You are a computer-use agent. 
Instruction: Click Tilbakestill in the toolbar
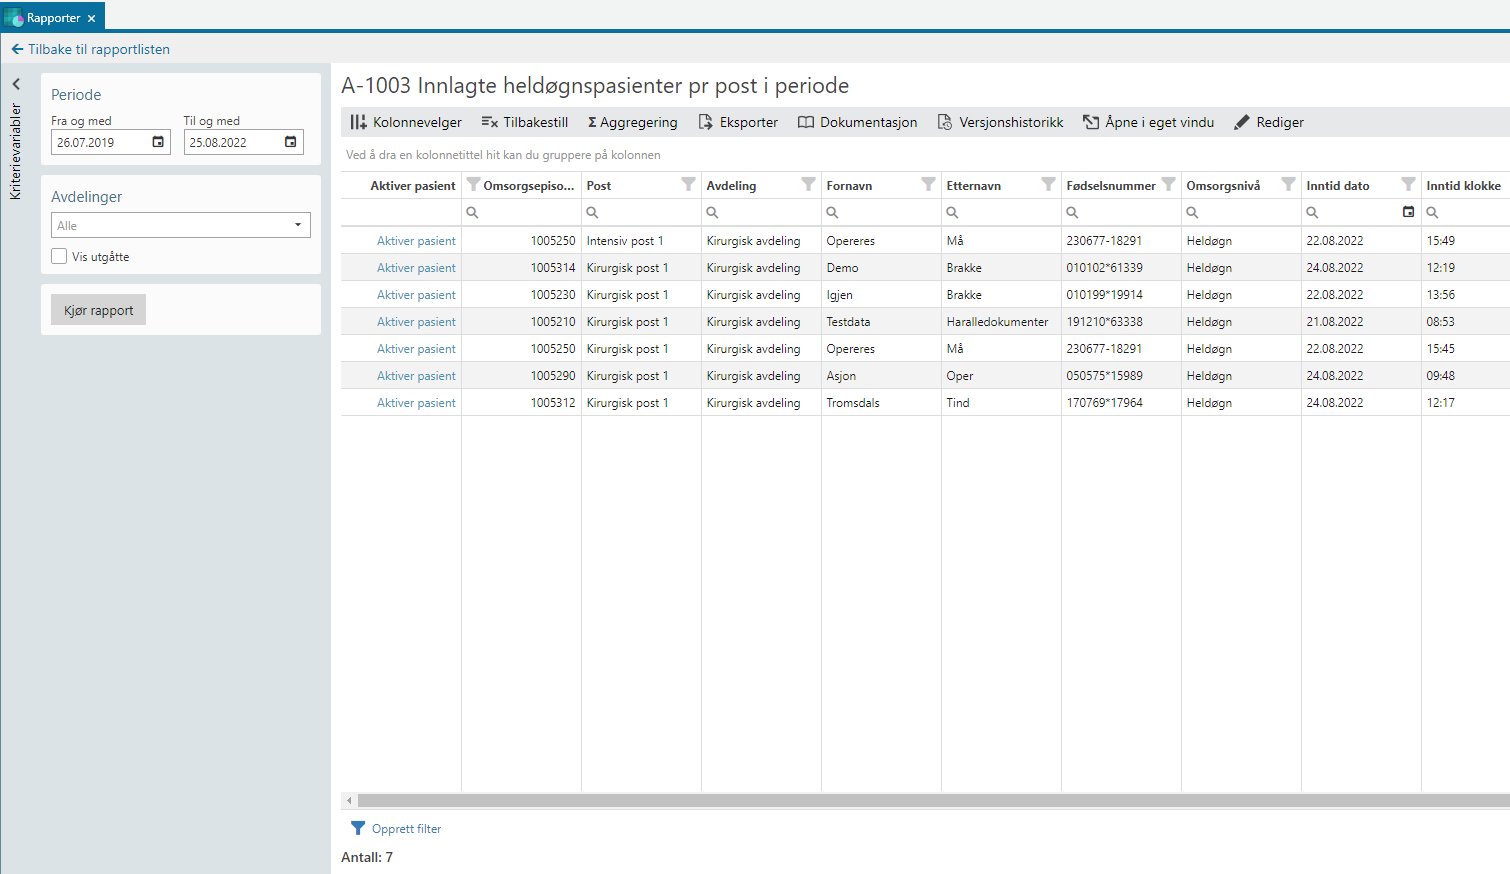point(525,122)
